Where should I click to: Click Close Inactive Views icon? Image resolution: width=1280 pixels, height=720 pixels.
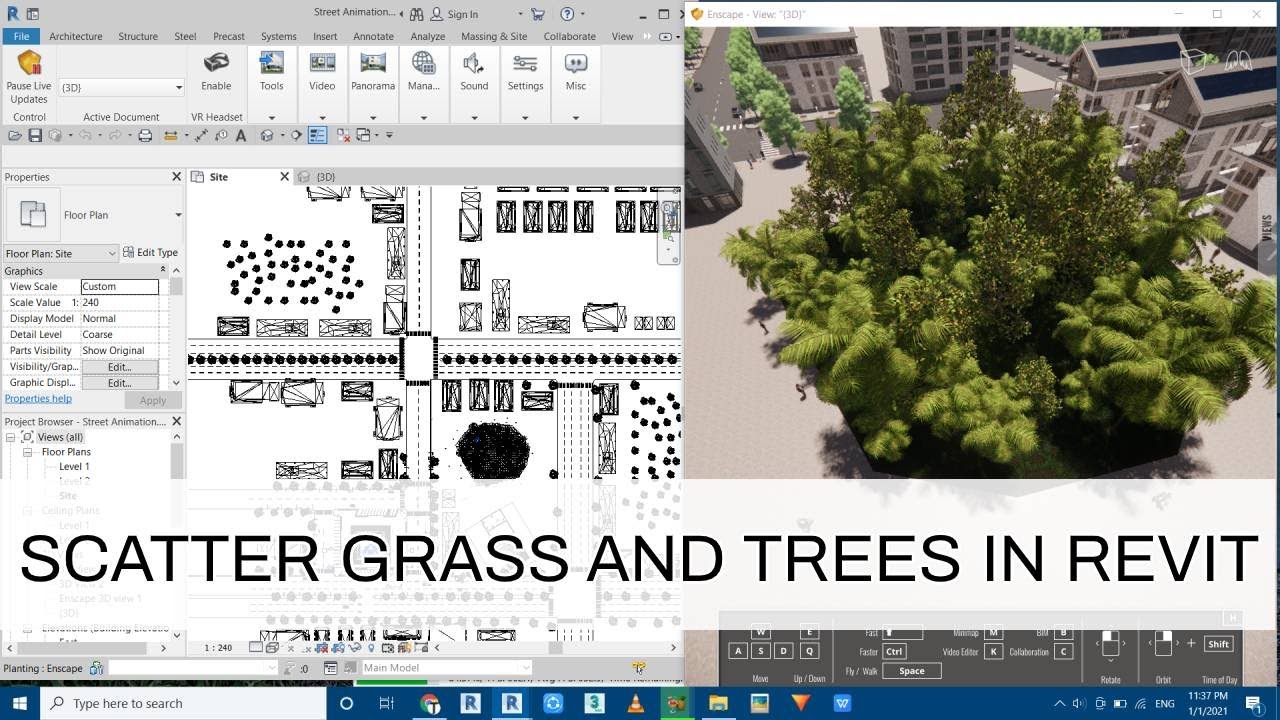tap(343, 135)
